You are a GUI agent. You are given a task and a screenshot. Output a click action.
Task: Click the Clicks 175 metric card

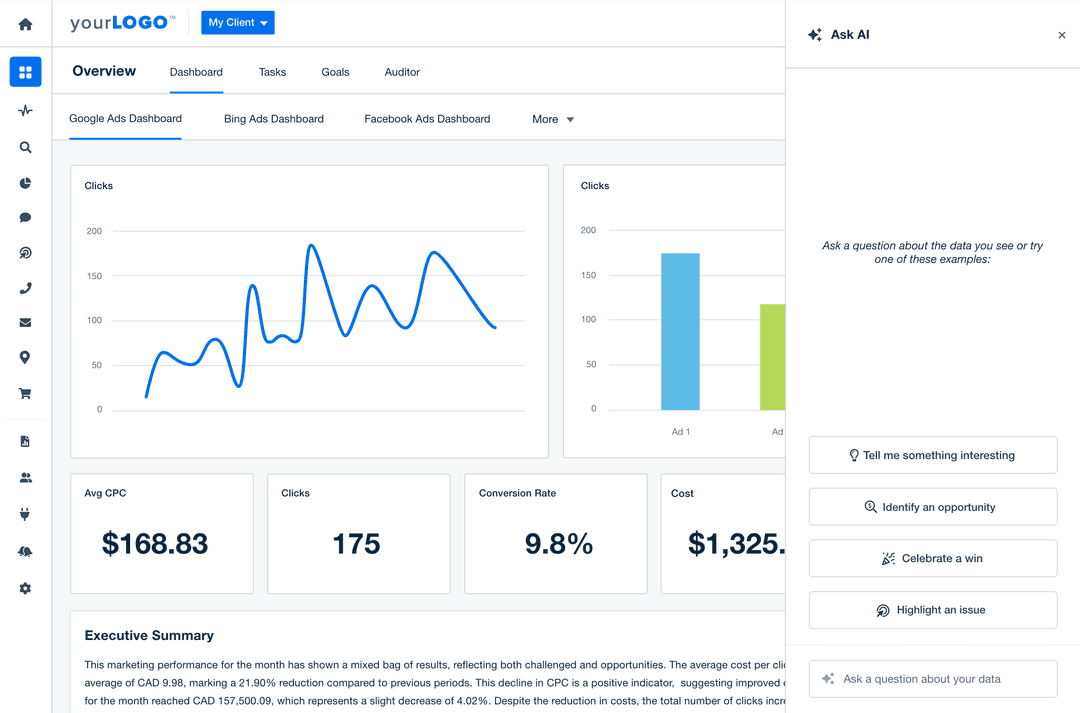[359, 533]
